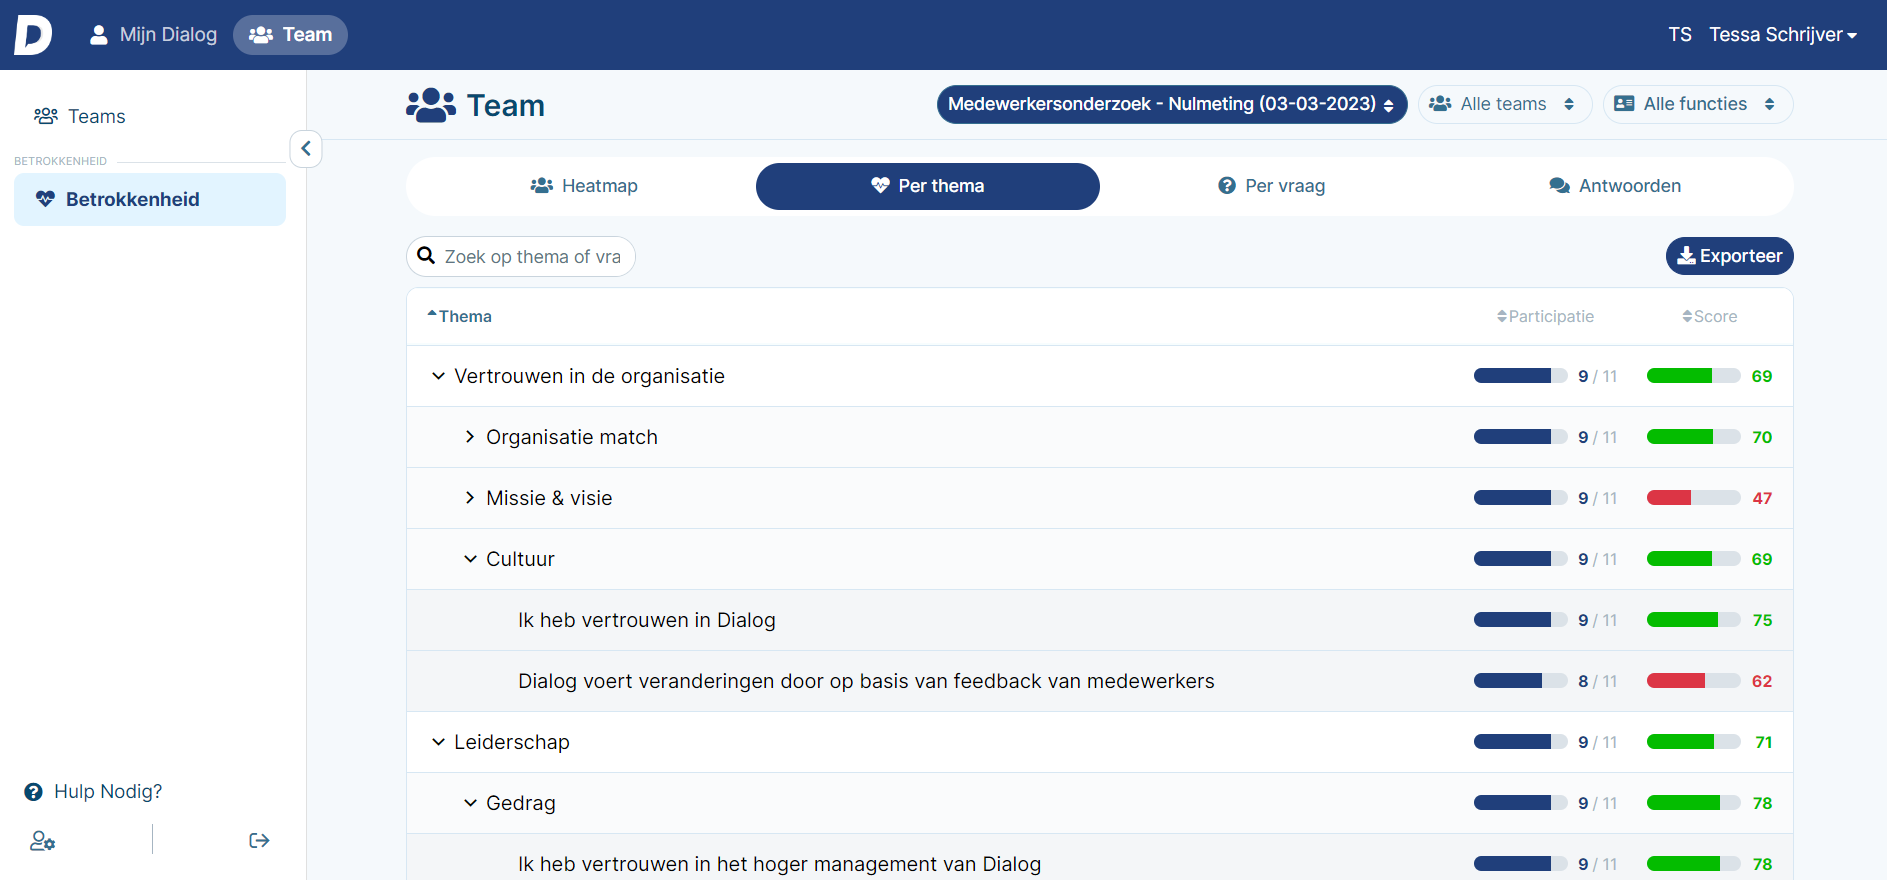
Task: Switch to the Antwoorden tab
Action: [1616, 186]
